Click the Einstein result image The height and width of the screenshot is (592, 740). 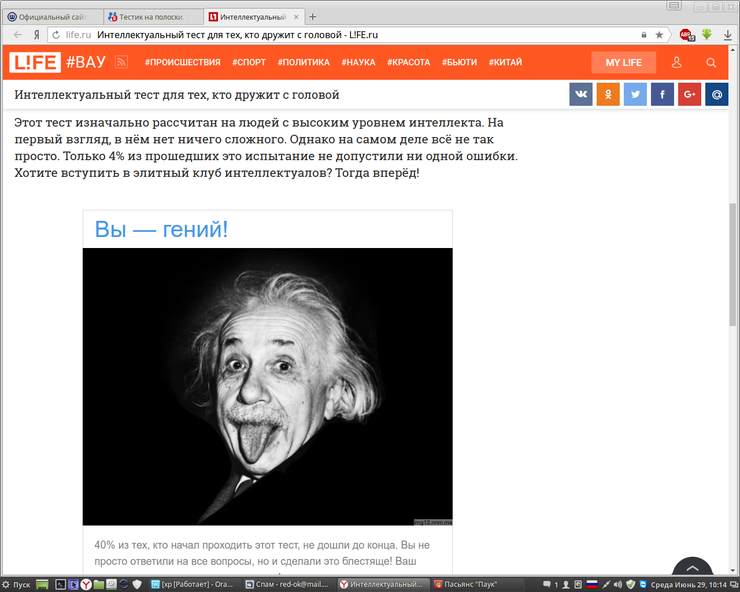(x=267, y=386)
